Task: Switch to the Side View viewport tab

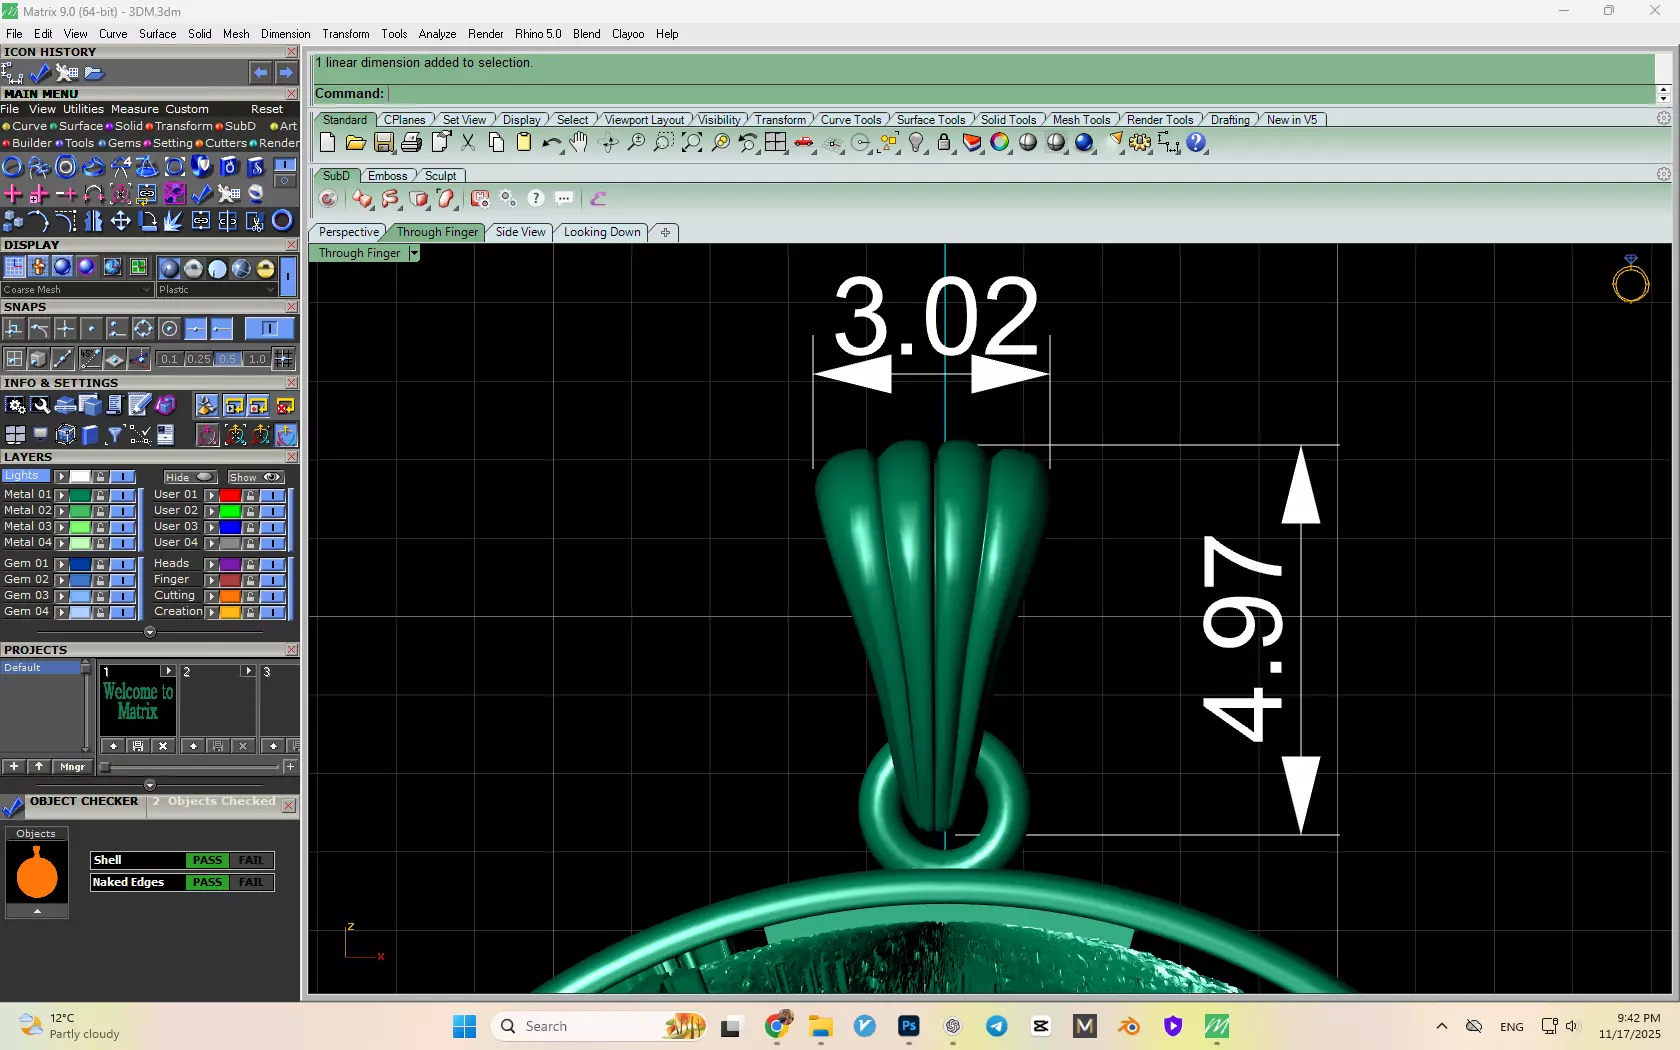Action: click(x=521, y=232)
